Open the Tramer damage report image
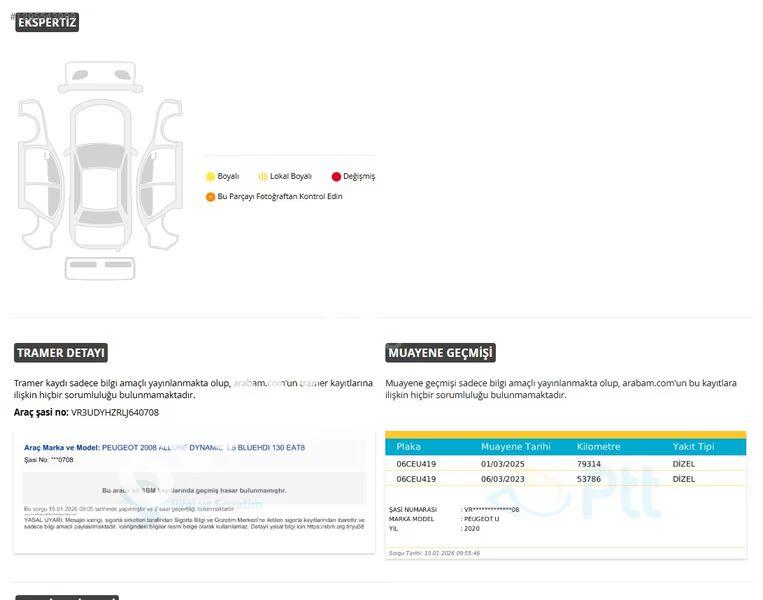Image resolution: width=763 pixels, height=600 pixels. [x=194, y=492]
